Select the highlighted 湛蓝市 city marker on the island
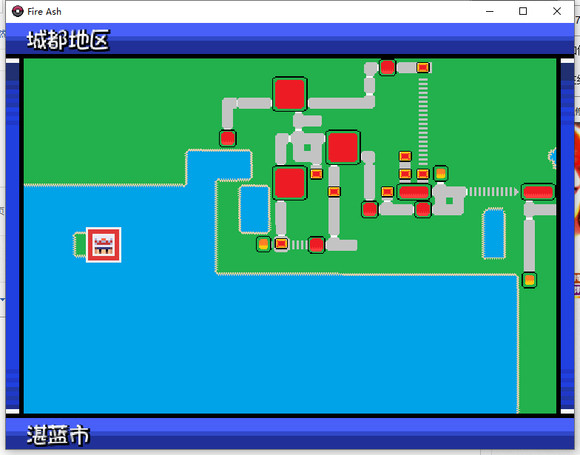 click(104, 245)
